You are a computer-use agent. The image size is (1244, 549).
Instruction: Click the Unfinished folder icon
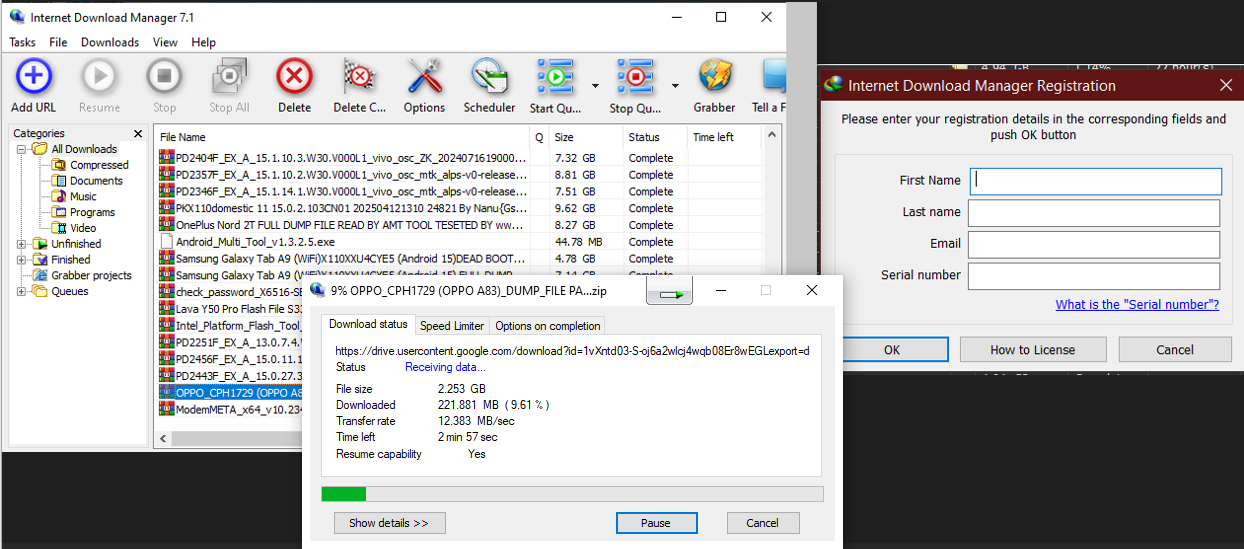40,244
